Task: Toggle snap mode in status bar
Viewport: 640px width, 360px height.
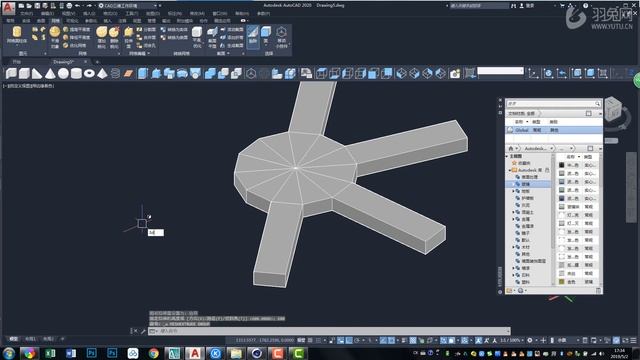Action: tap(319, 340)
